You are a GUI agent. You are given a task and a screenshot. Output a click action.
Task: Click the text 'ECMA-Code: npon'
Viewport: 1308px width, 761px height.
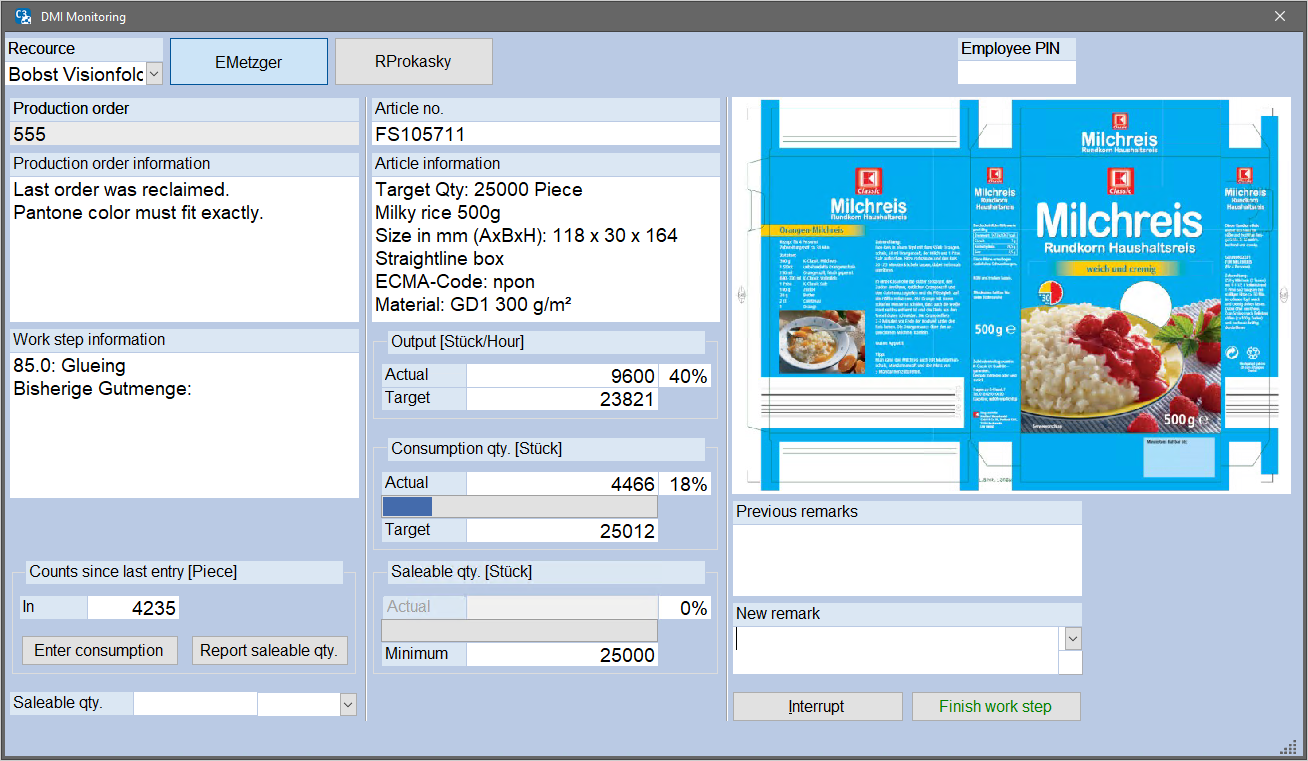coord(455,282)
